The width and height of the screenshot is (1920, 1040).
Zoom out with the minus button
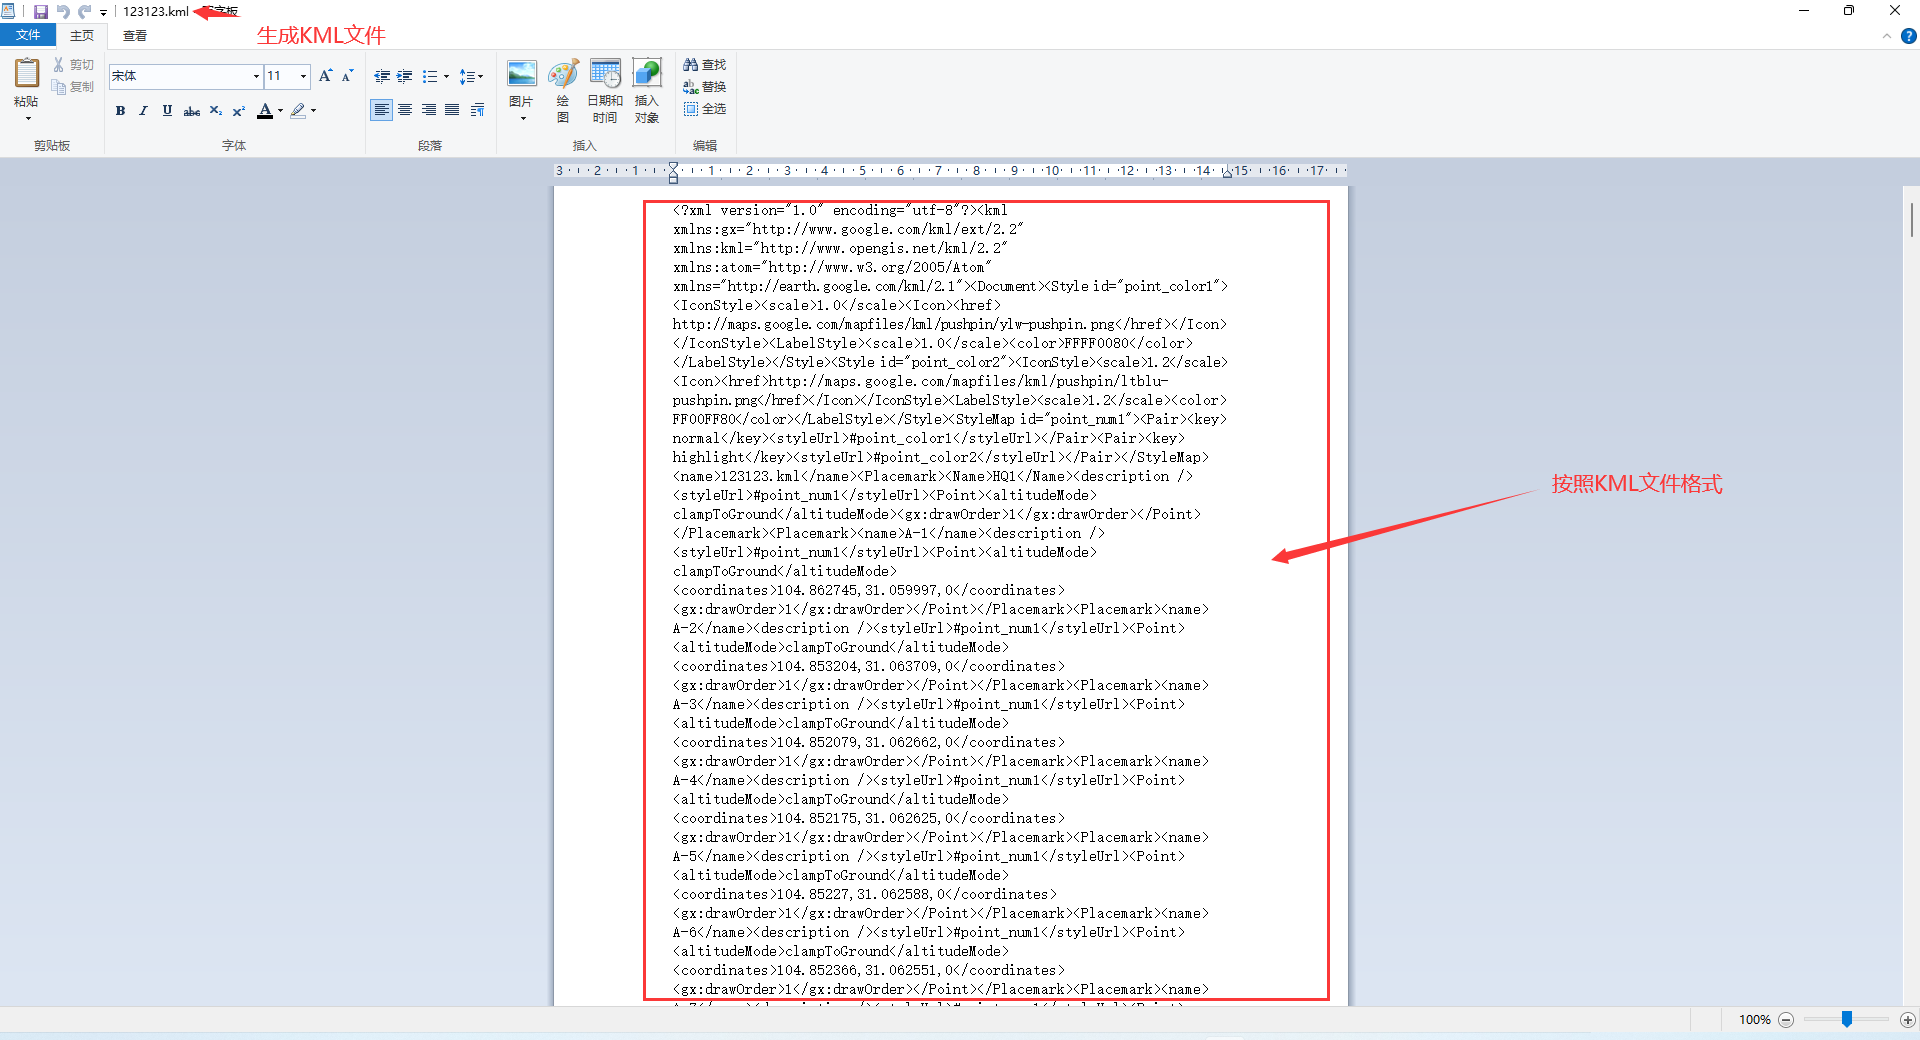tap(1786, 1020)
